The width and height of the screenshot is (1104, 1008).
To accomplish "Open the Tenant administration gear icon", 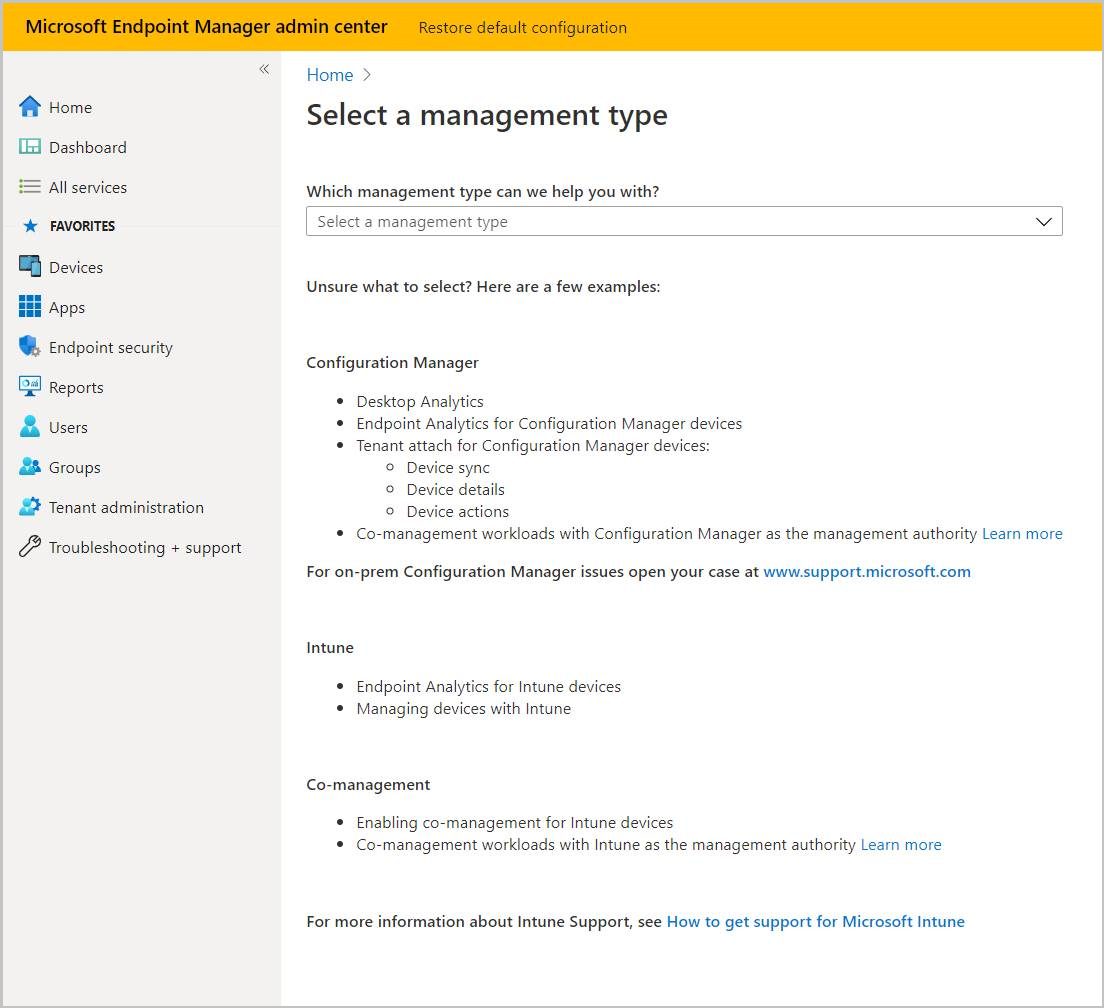I will pyautogui.click(x=30, y=507).
